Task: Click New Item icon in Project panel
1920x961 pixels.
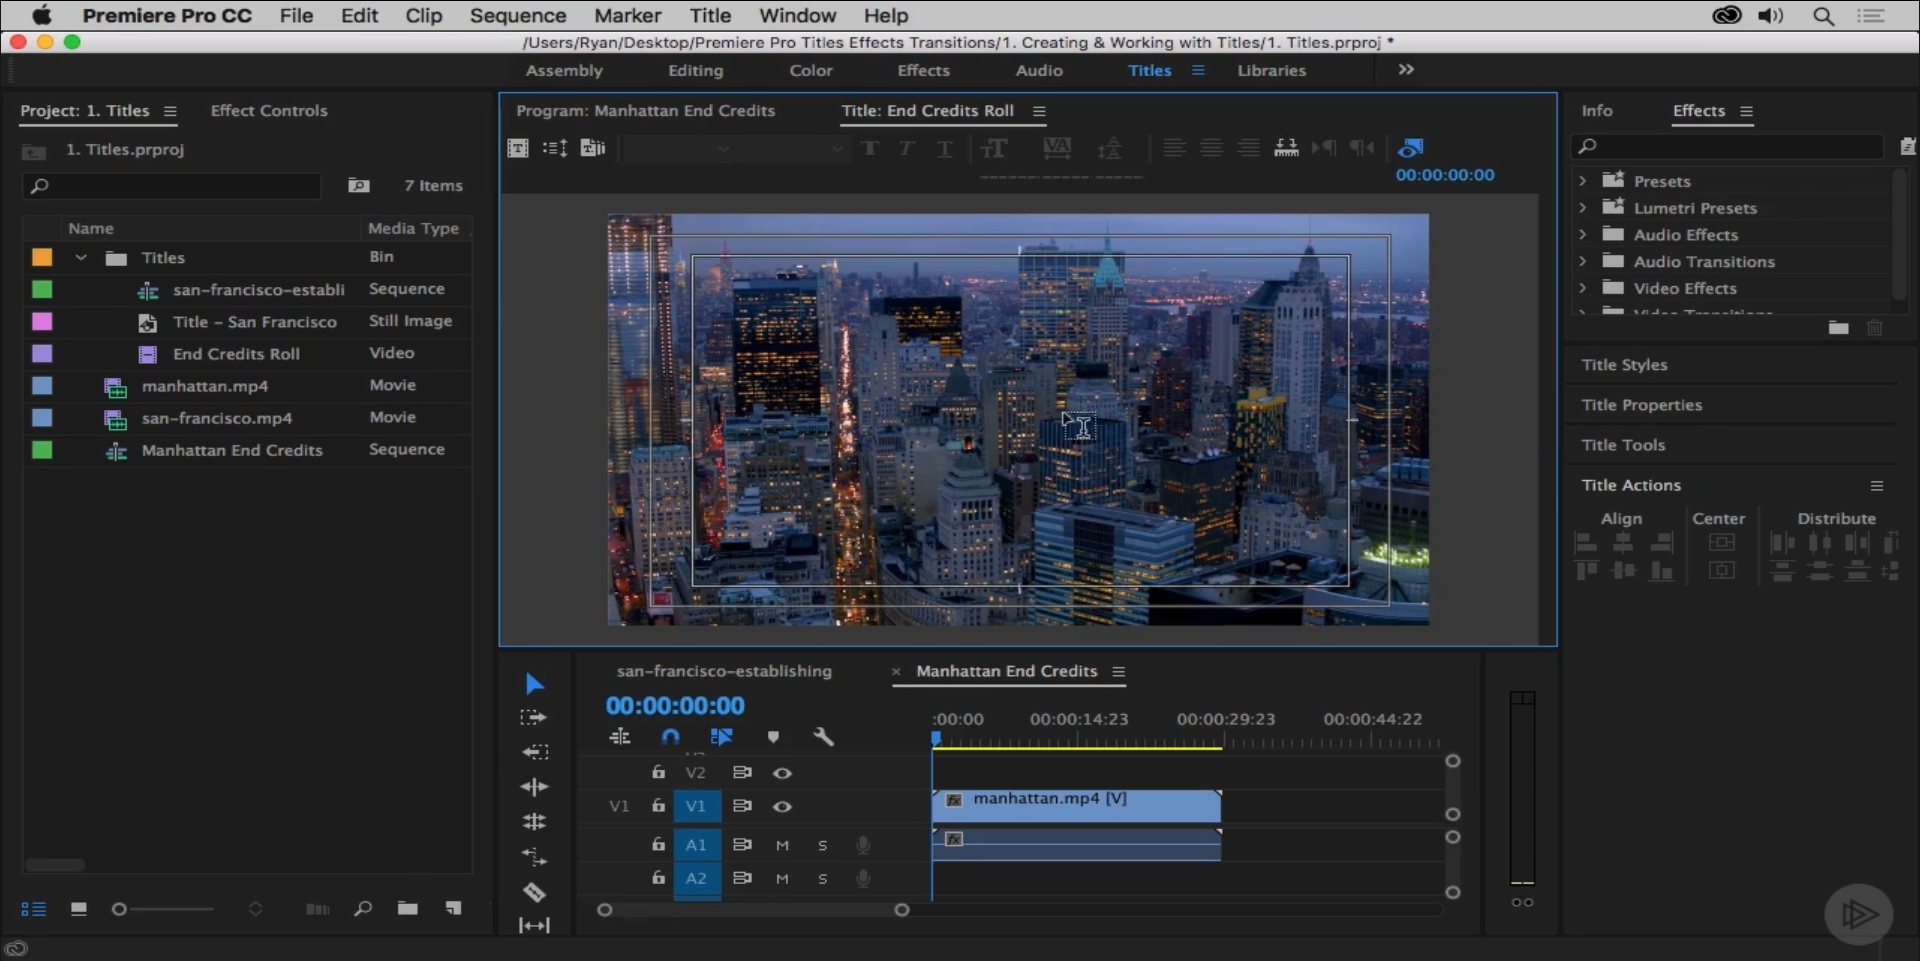Action: tap(454, 908)
